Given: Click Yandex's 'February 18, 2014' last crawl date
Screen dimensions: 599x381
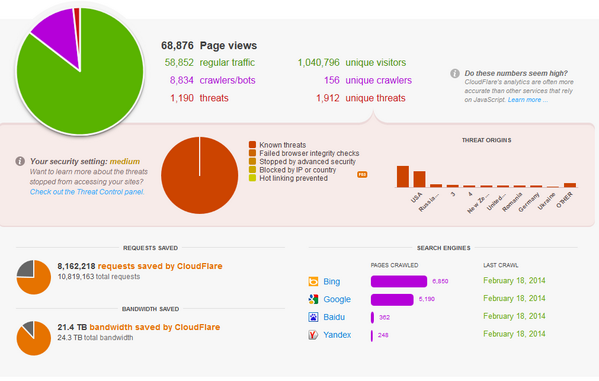Looking at the screenshot, I should [x=514, y=334].
